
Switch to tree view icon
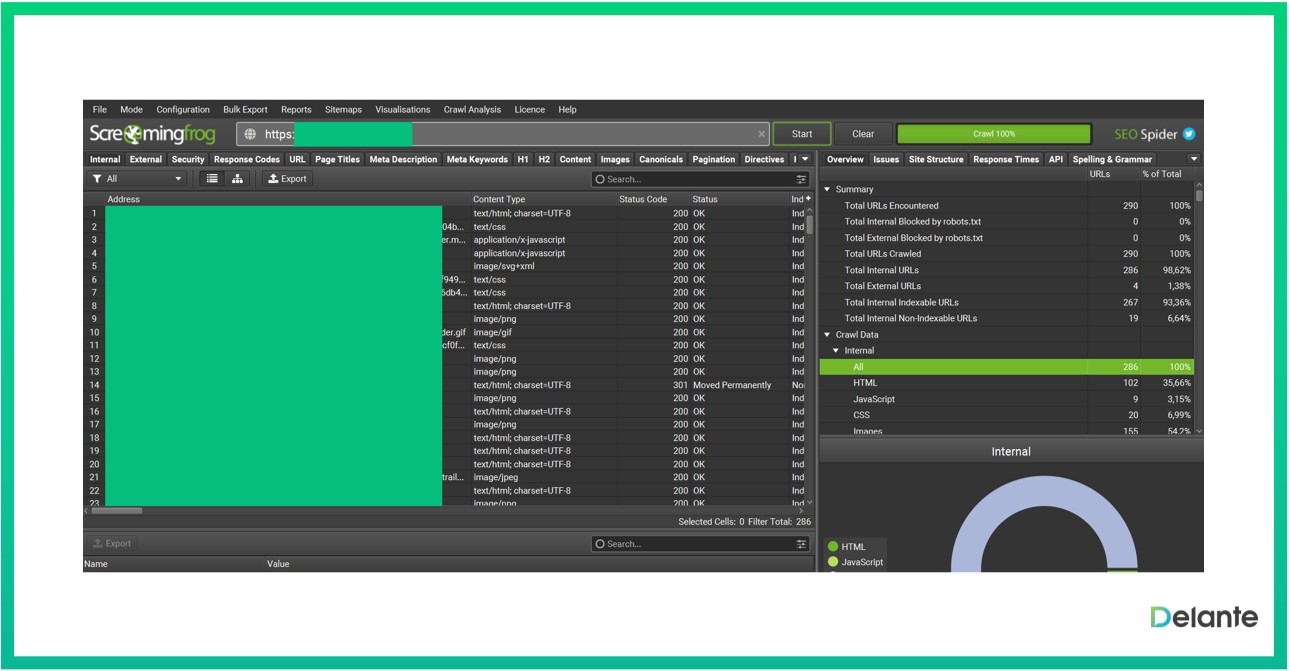click(x=237, y=179)
